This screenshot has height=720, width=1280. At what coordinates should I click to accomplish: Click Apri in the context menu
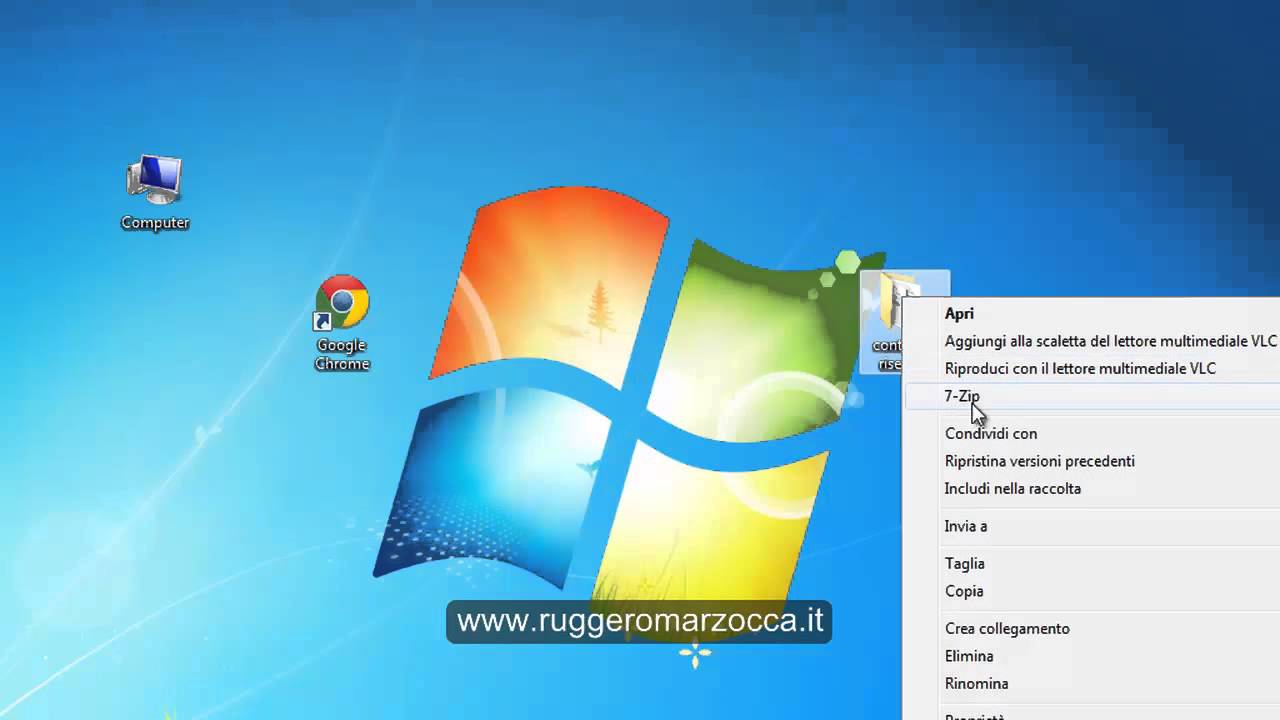(1091, 314)
